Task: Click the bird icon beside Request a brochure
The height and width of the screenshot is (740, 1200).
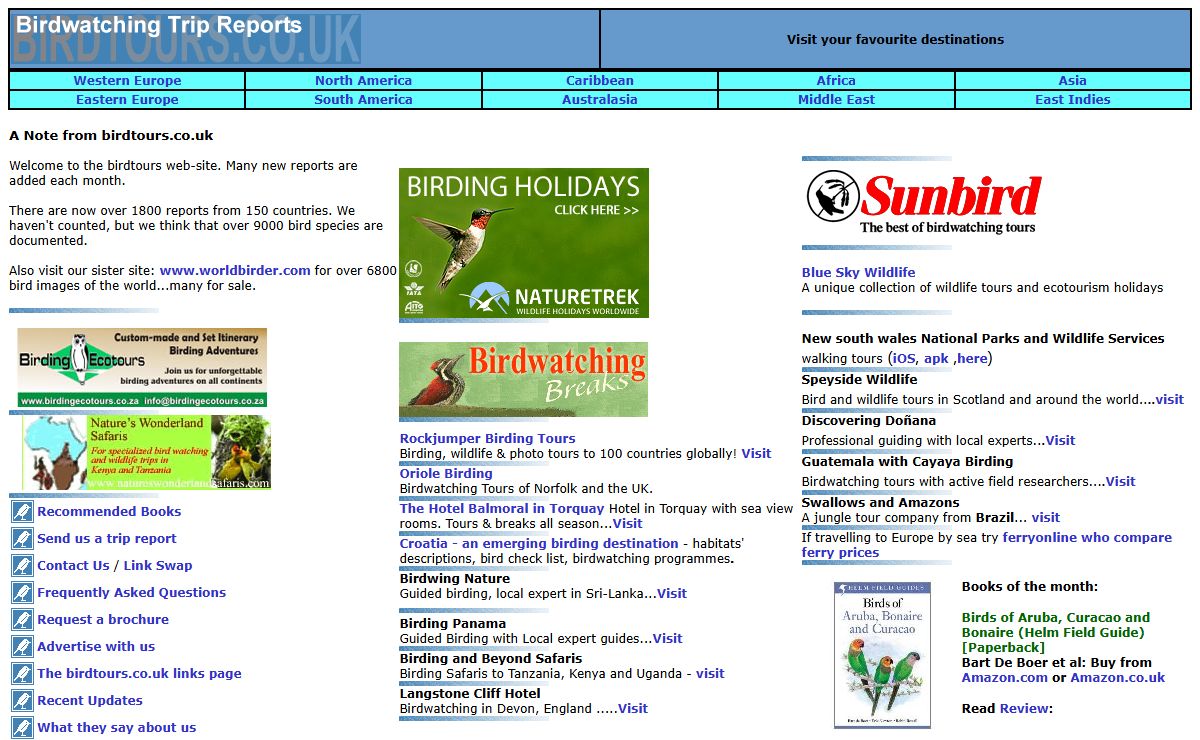Action: coord(22,620)
